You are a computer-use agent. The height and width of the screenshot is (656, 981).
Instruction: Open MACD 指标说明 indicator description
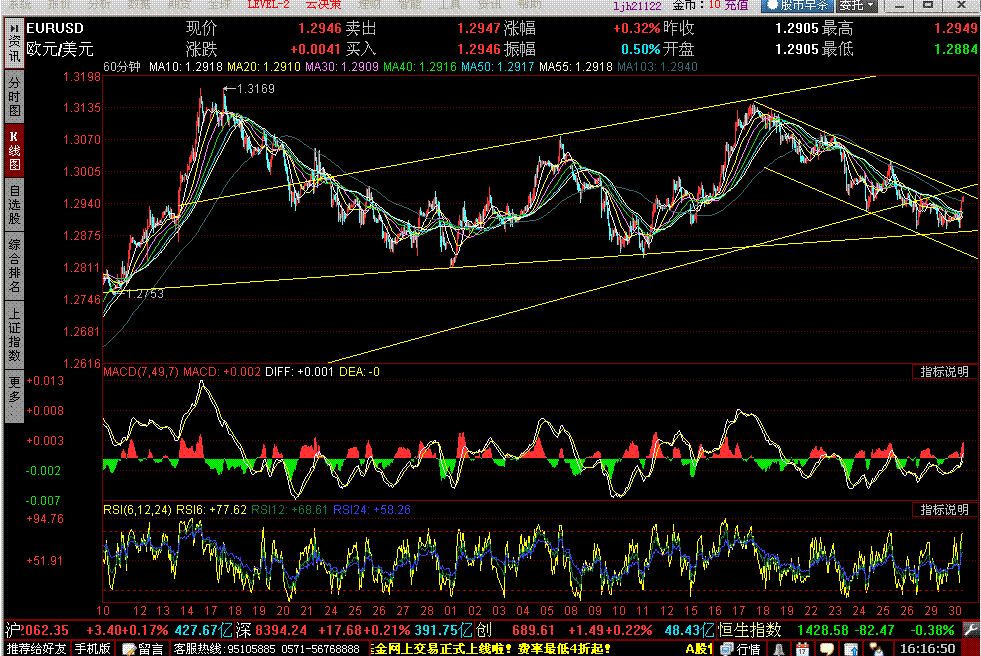944,371
